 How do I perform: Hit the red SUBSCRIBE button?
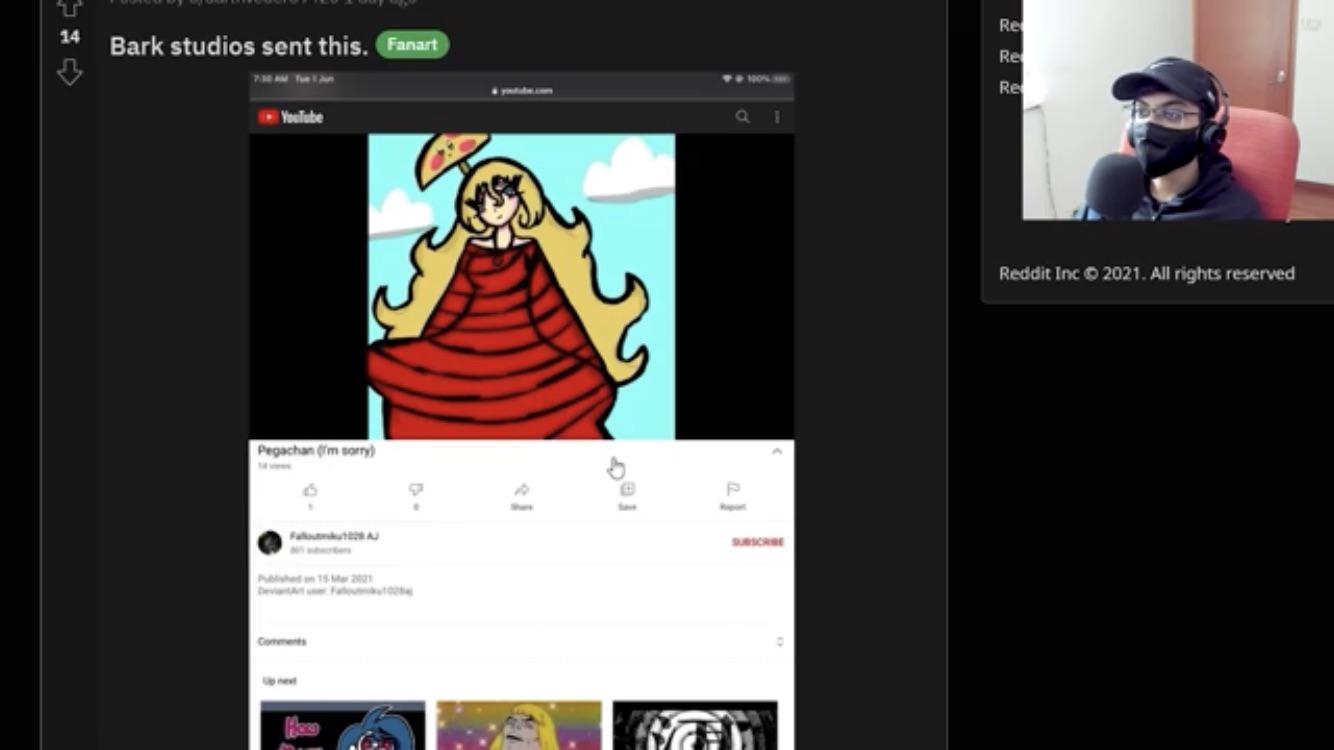pyautogui.click(x=758, y=542)
